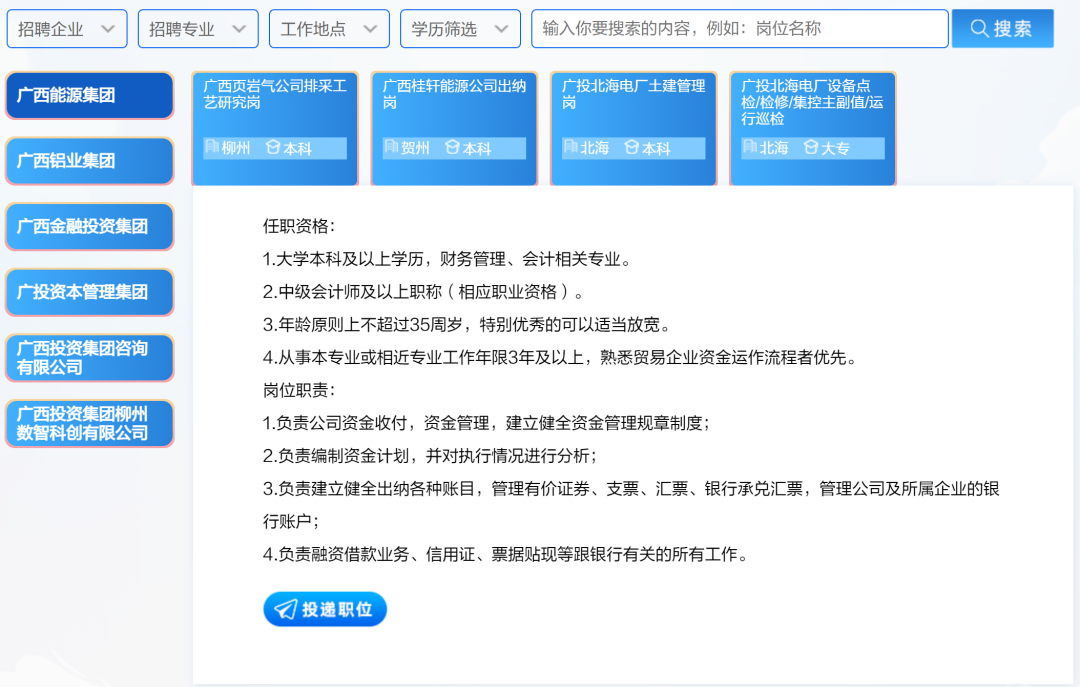Click the chevron arrow in 工作地点

[x=371, y=29]
